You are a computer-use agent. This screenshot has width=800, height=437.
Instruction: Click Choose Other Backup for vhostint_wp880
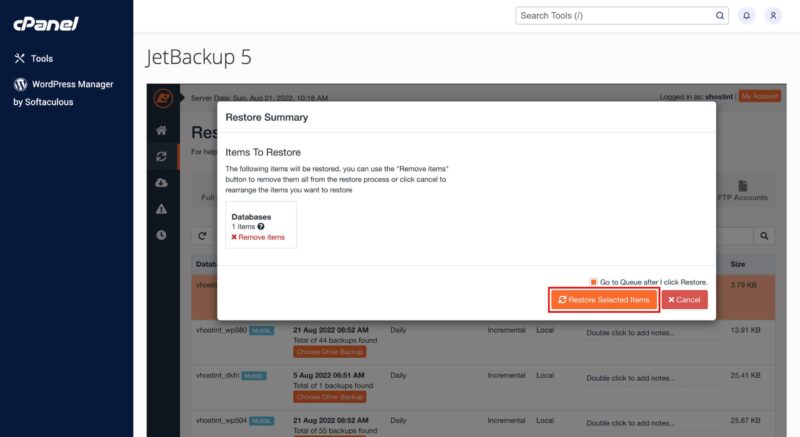point(330,352)
